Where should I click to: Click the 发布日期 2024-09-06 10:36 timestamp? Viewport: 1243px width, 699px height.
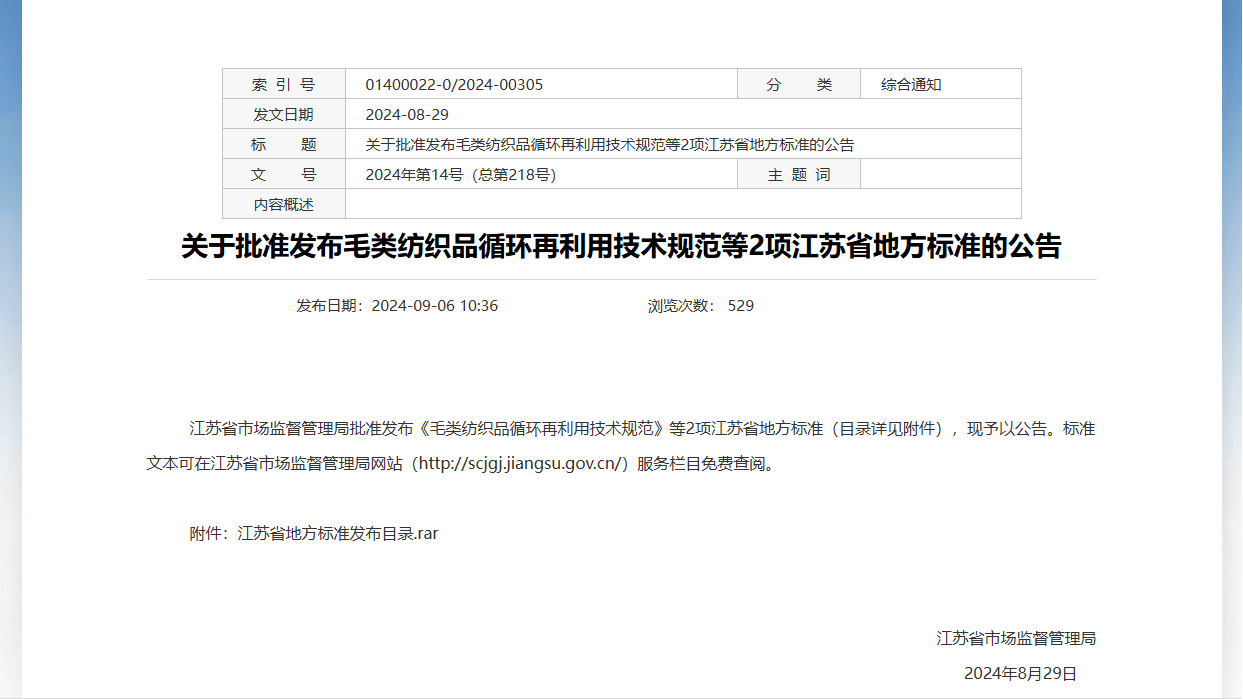click(397, 306)
